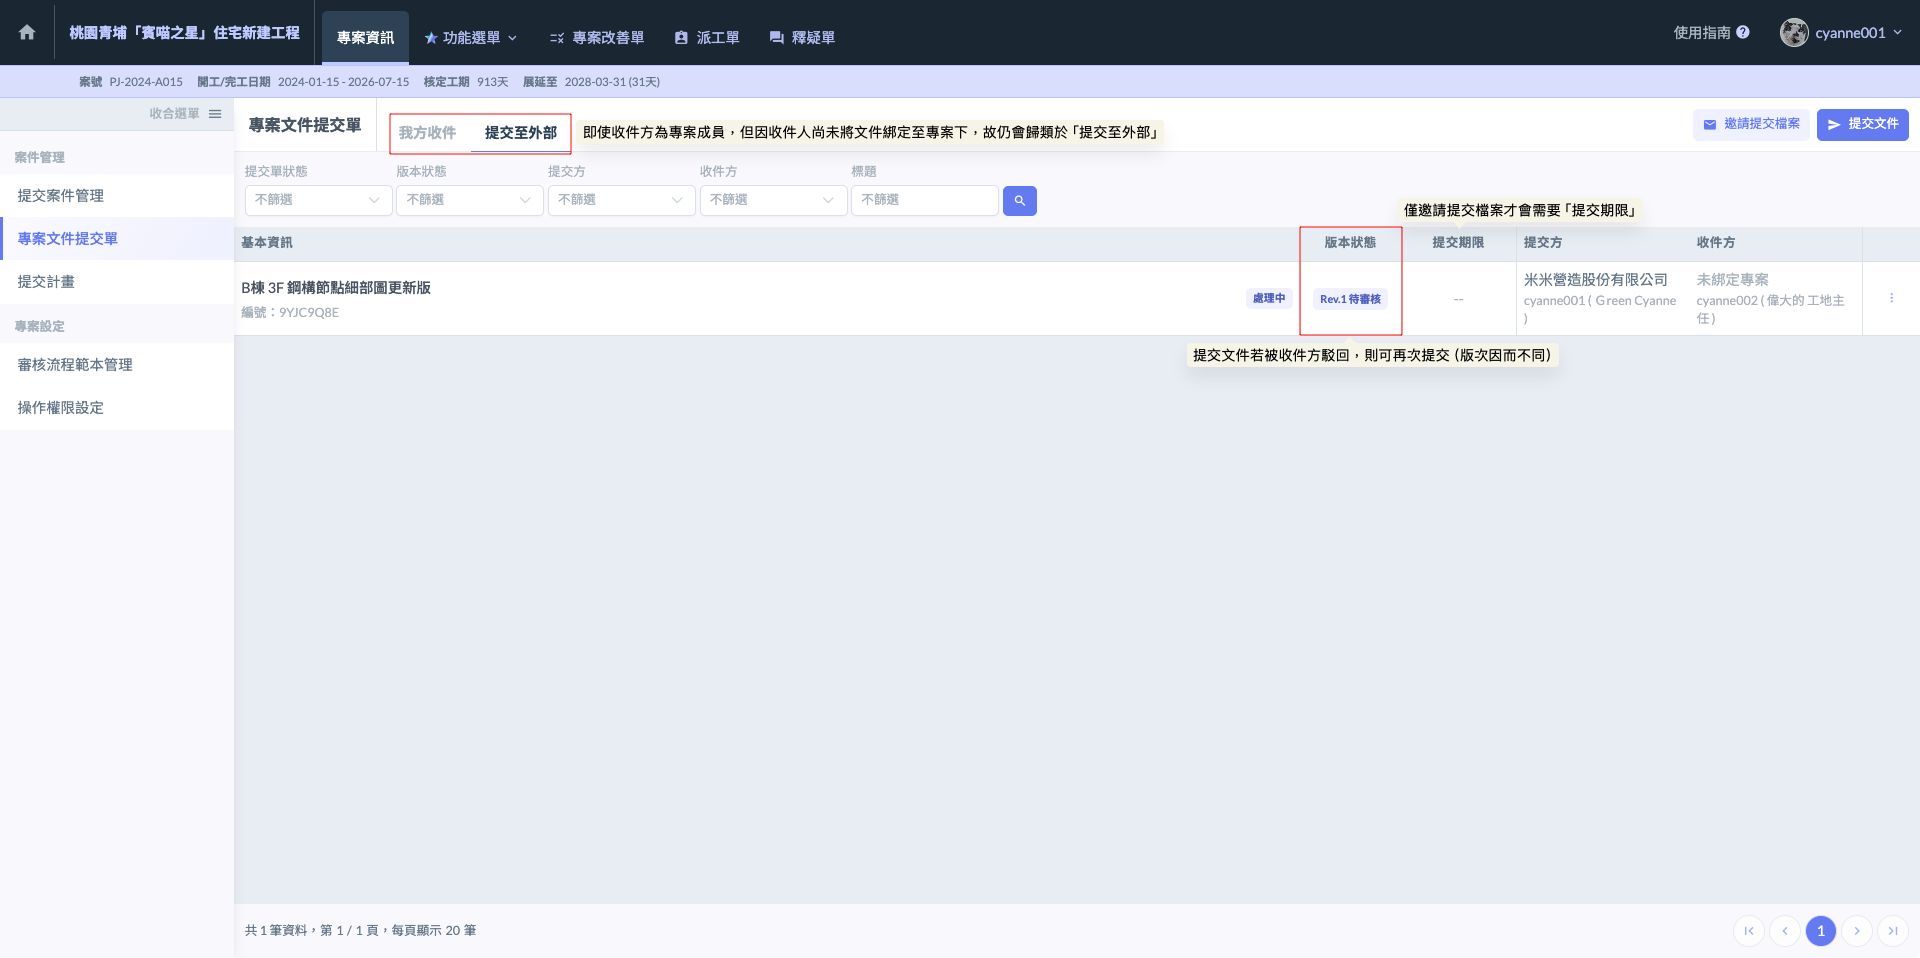Open 提交案件管理 in the sidebar
The image size is (1920, 958).
[x=117, y=196]
